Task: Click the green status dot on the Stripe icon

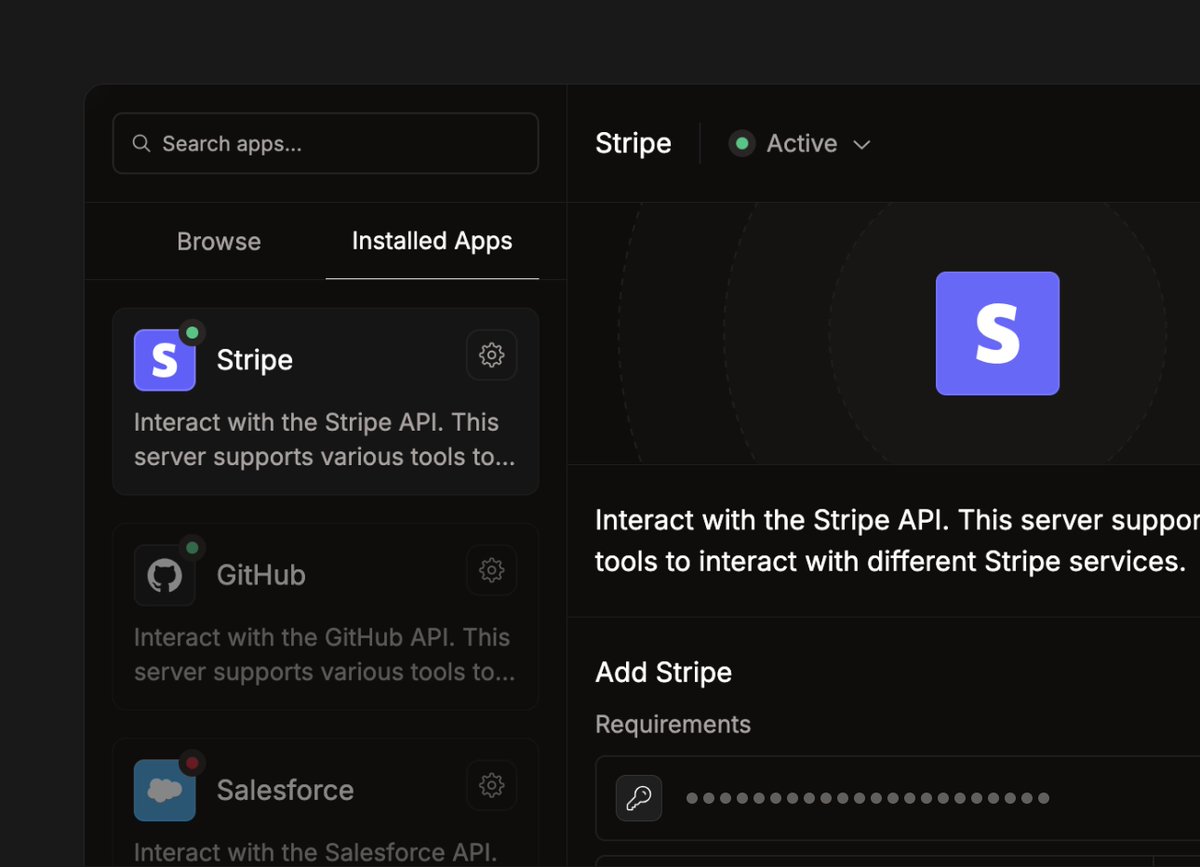Action: click(x=192, y=333)
